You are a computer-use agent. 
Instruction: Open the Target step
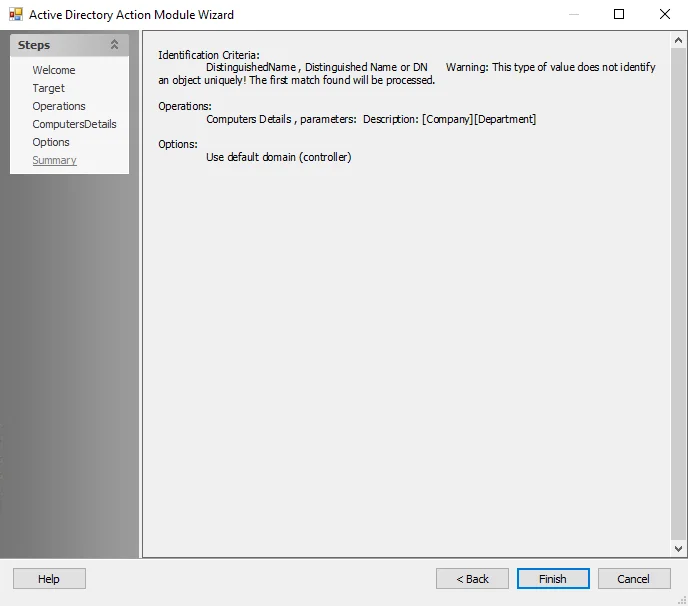(x=48, y=88)
